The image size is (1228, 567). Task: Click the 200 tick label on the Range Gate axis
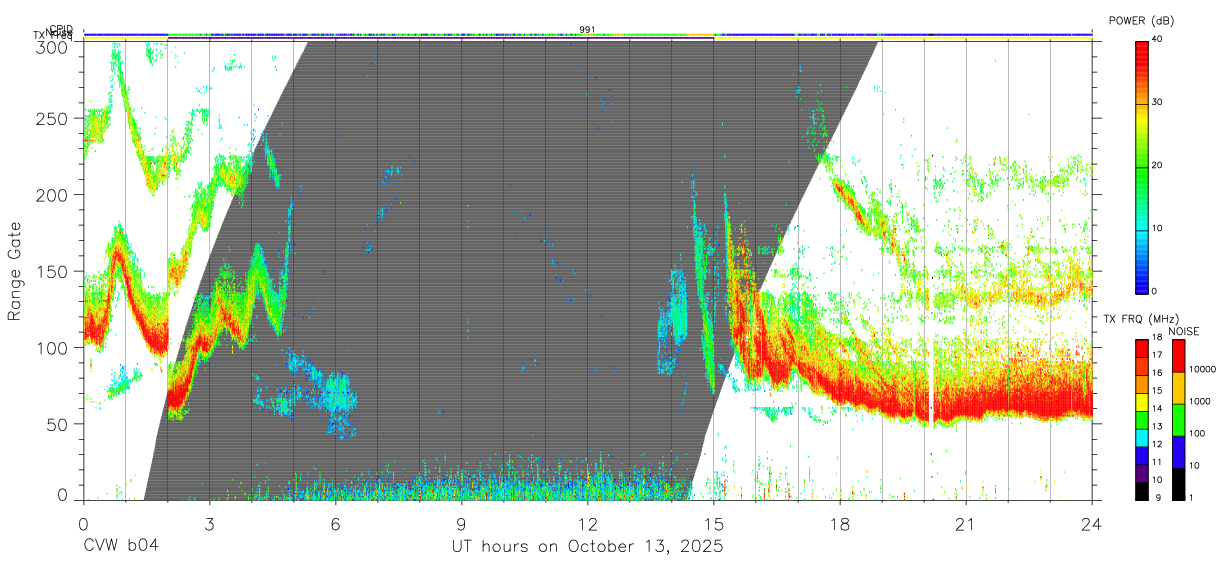click(52, 195)
